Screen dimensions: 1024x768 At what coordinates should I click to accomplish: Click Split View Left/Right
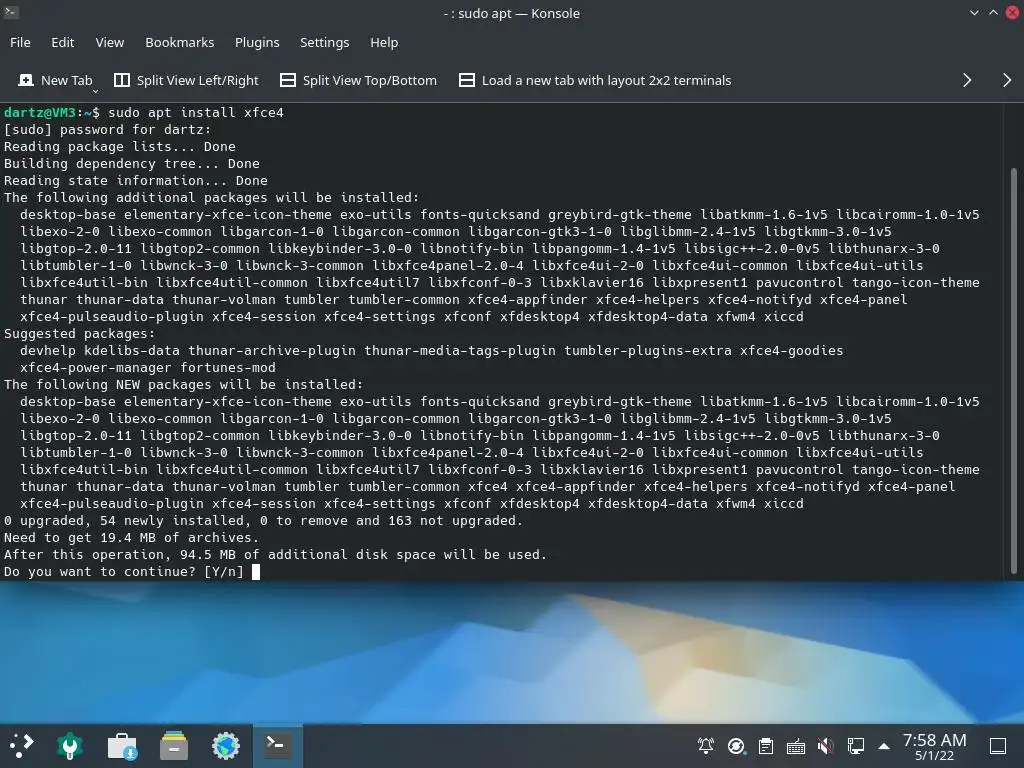tap(186, 80)
